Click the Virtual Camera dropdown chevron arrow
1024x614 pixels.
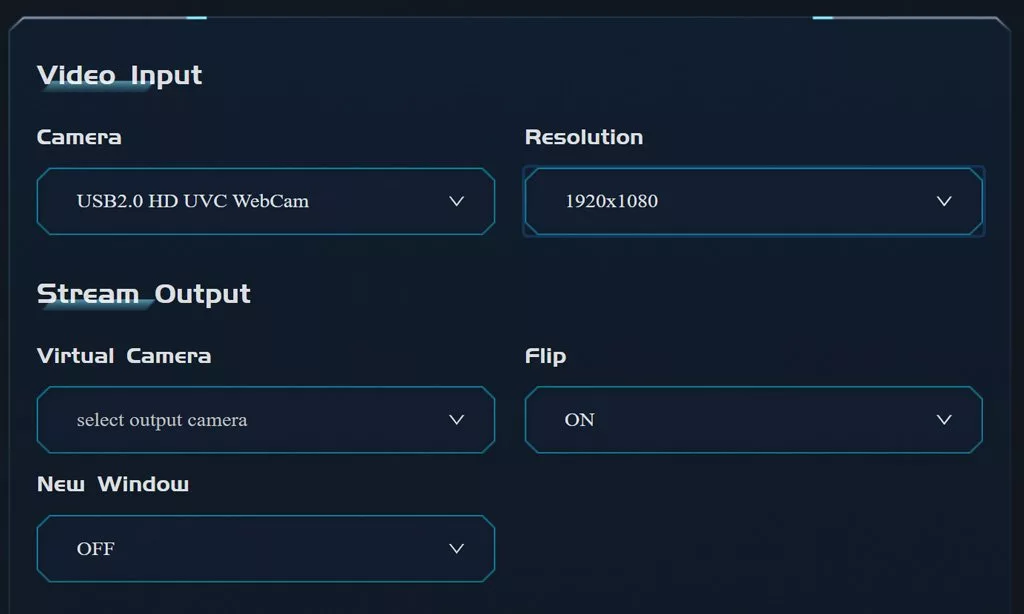456,419
